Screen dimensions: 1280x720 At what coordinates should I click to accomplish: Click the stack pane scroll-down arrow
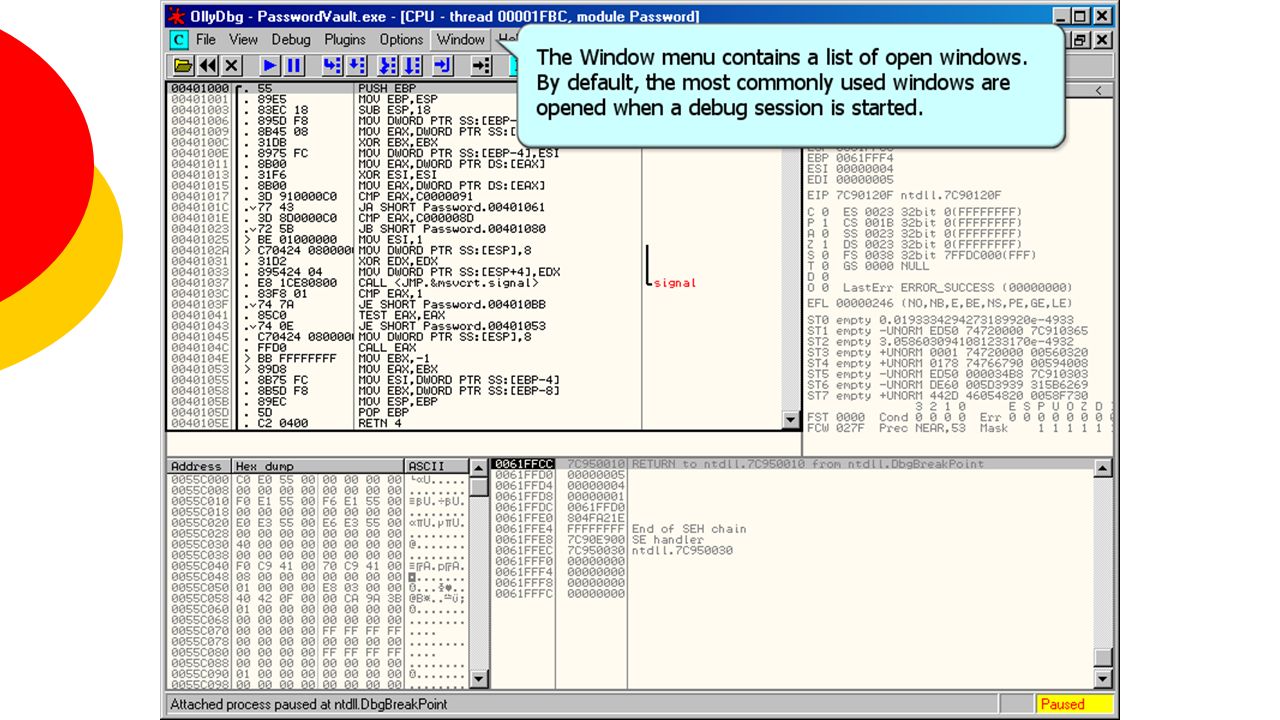pyautogui.click(x=1103, y=679)
